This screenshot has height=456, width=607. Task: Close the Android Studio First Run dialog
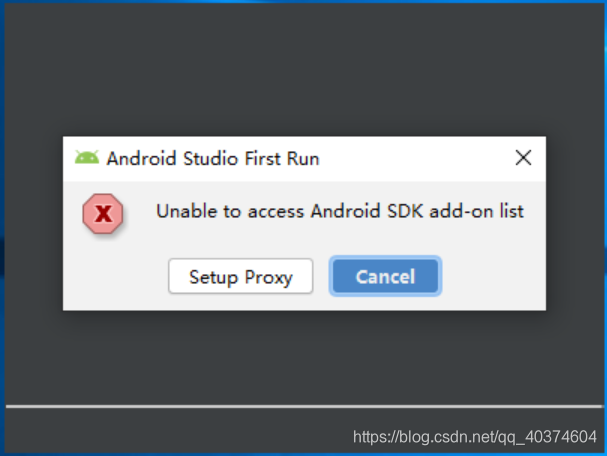tap(523, 158)
